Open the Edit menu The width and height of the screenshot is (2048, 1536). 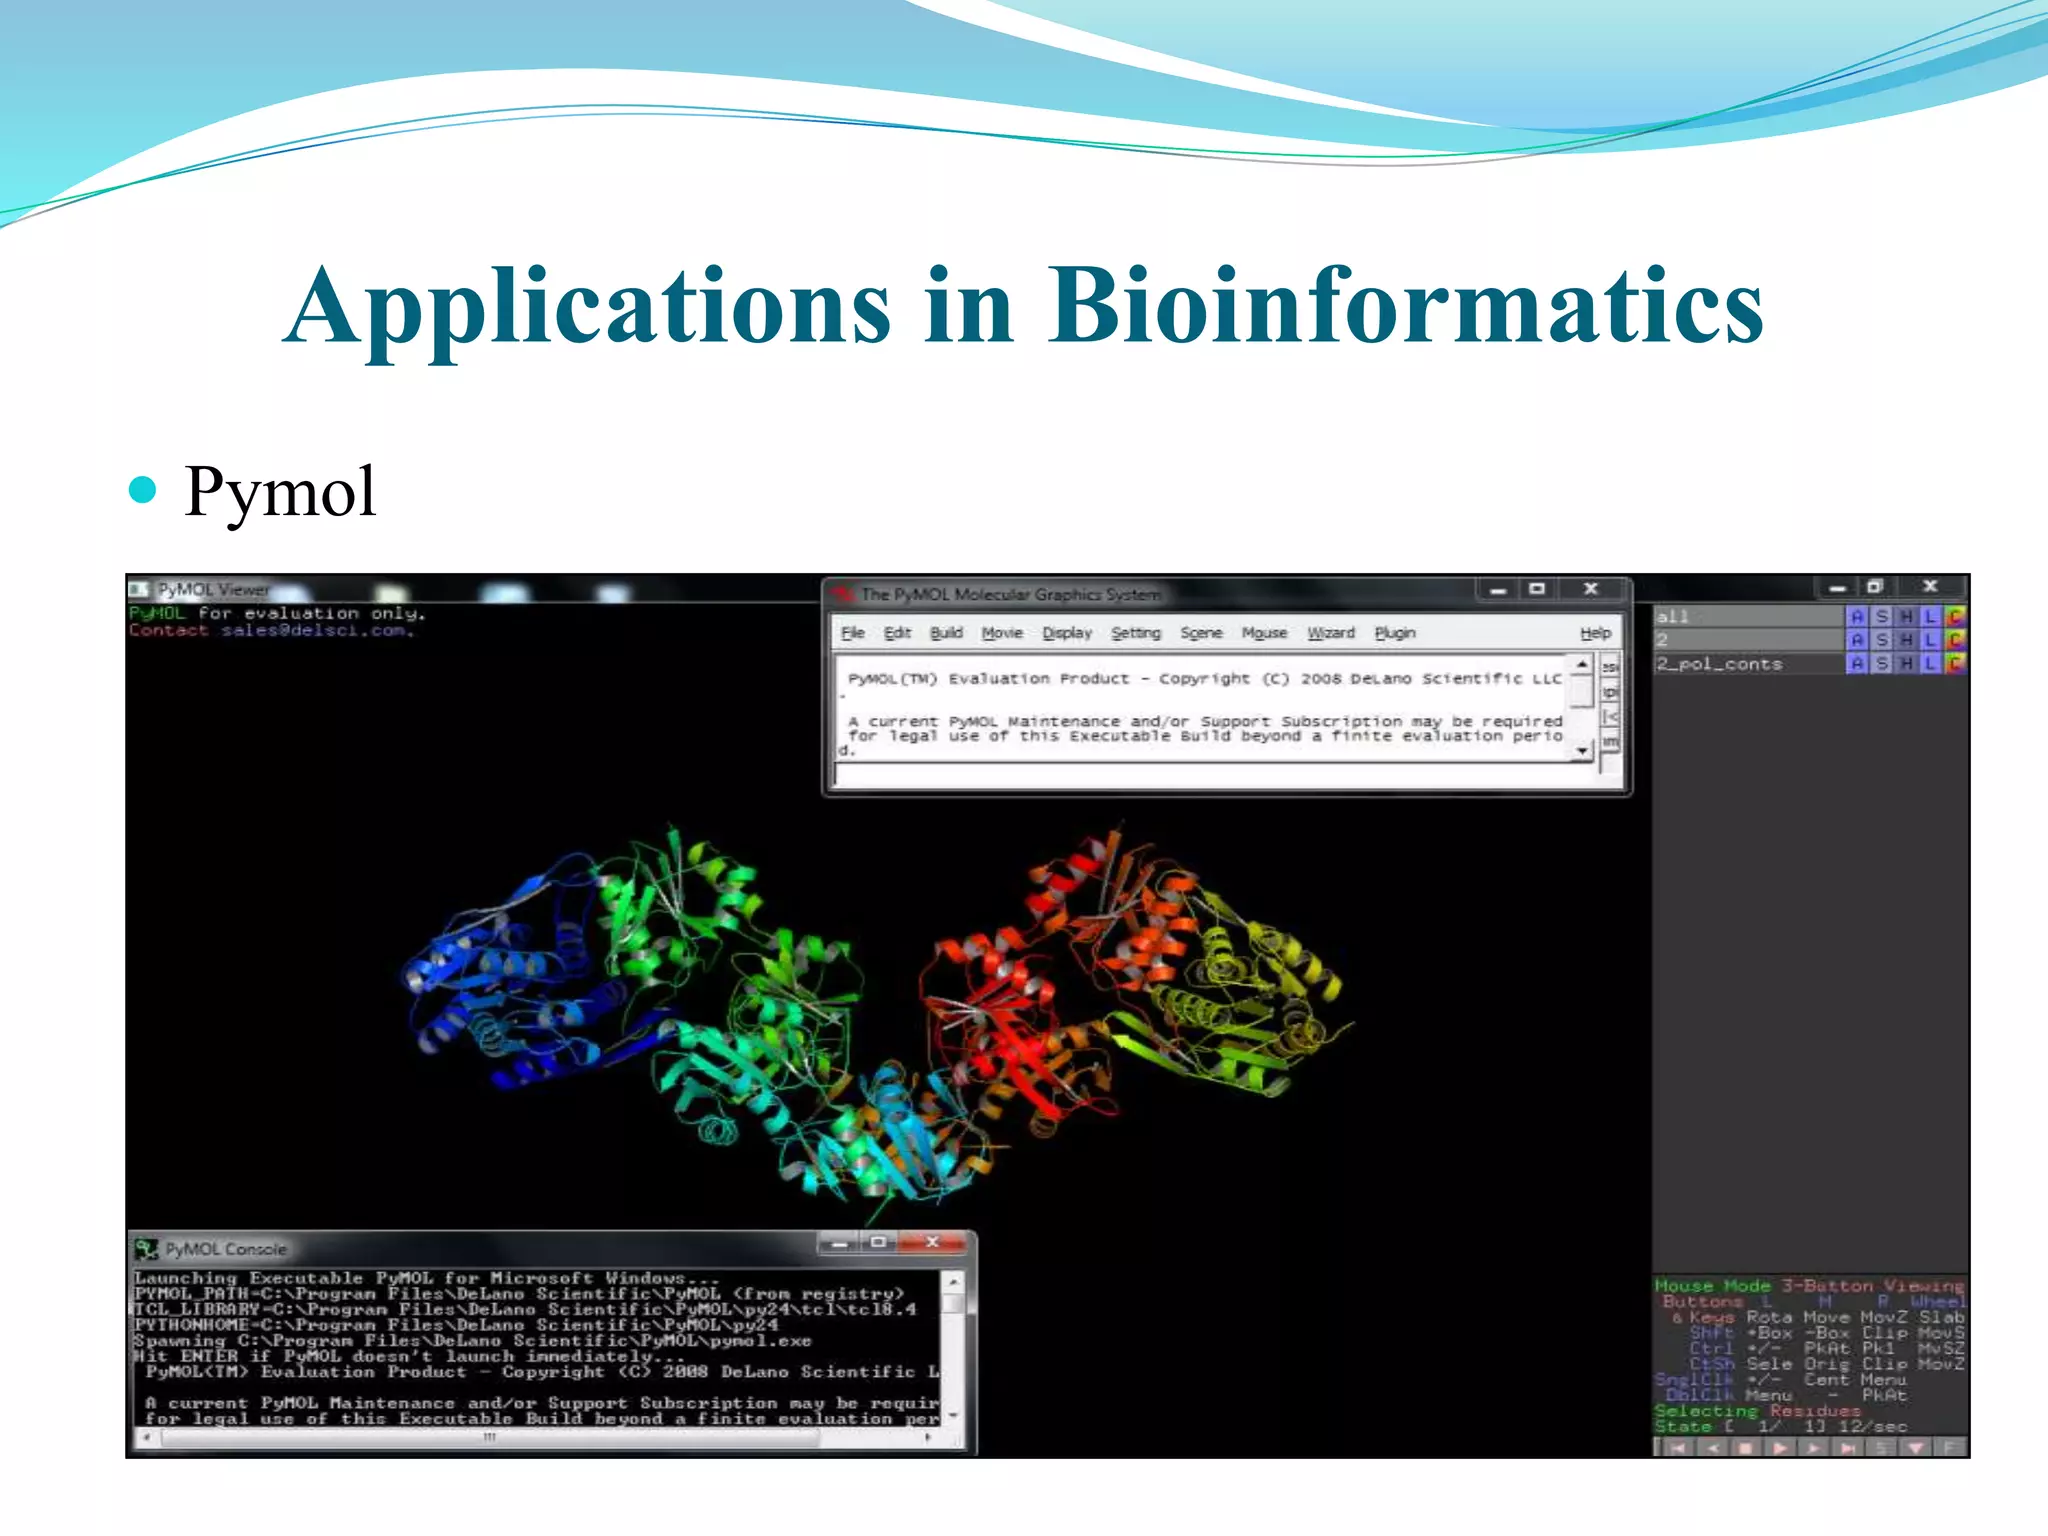tap(897, 633)
